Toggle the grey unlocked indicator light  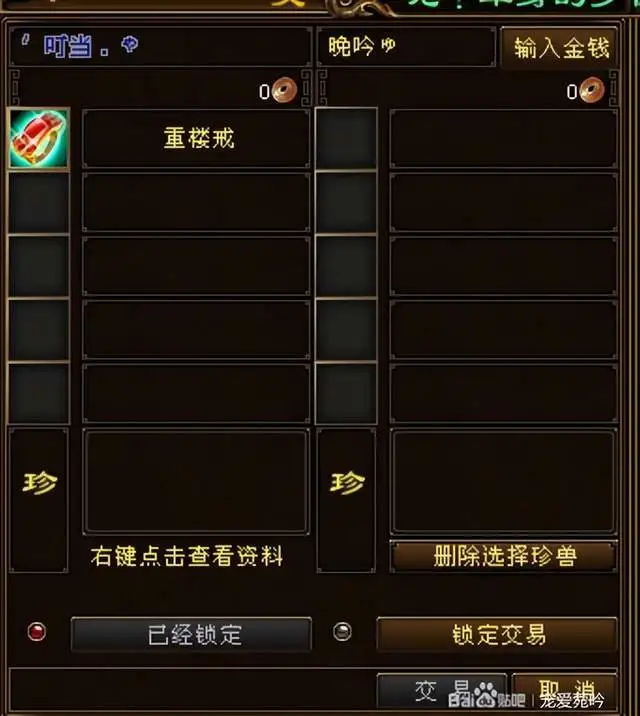[x=342, y=632]
